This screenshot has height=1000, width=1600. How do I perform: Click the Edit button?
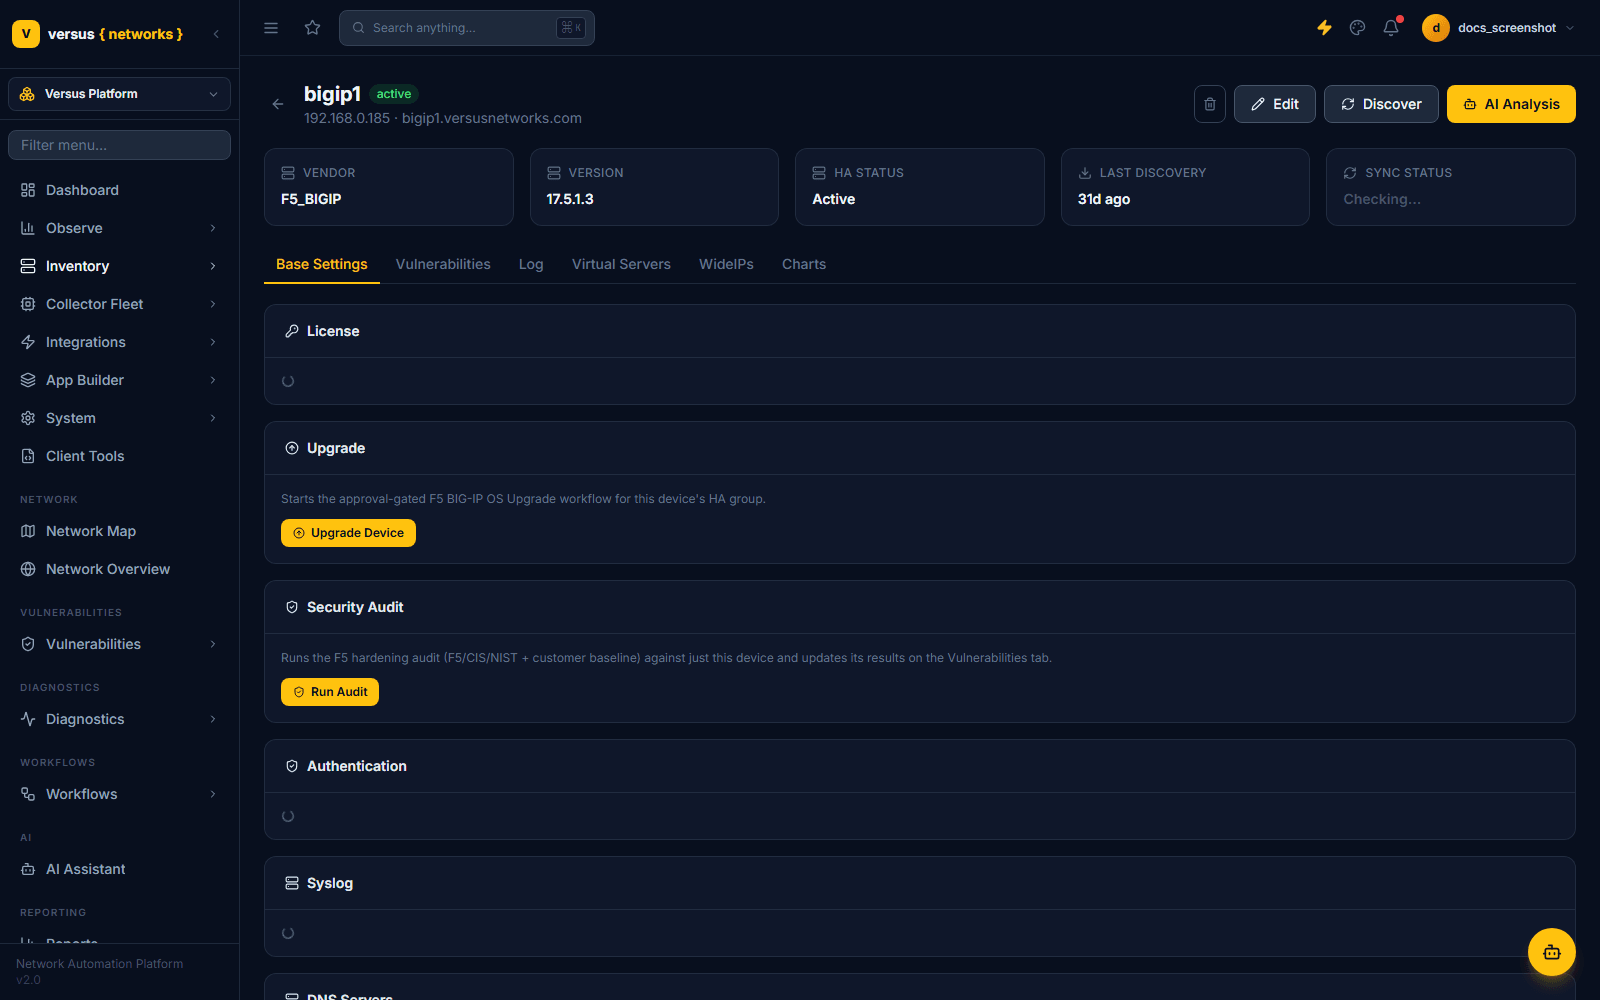(1275, 104)
